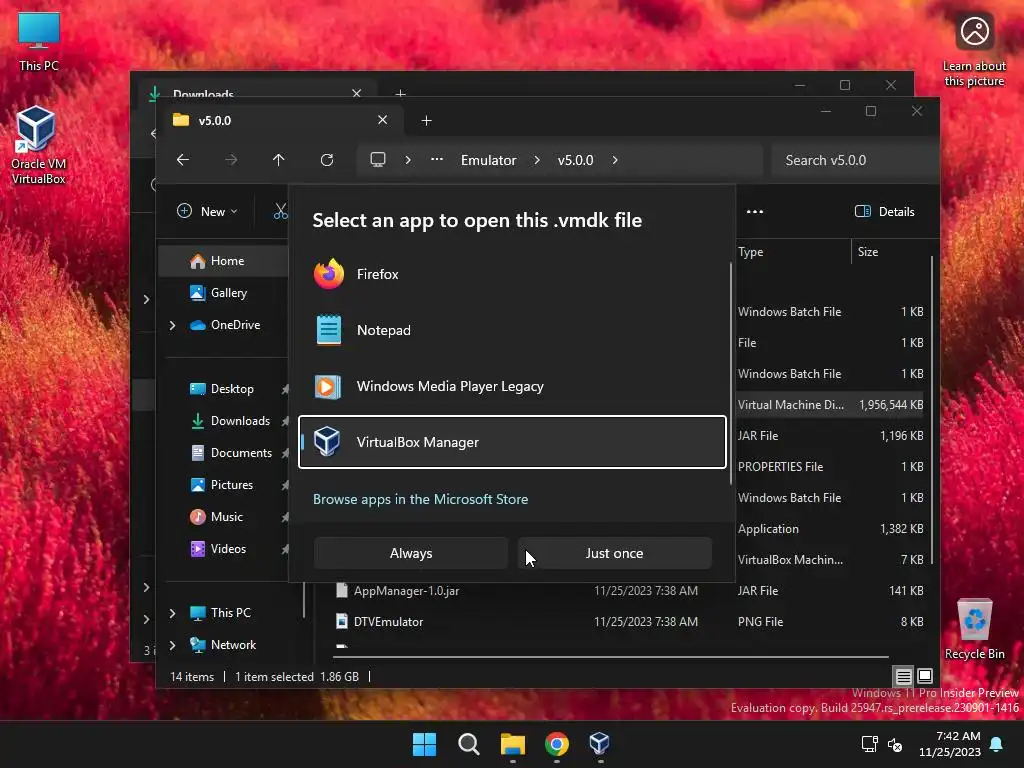Close Downloads tab in back window
1024x768 pixels.
pos(357,93)
